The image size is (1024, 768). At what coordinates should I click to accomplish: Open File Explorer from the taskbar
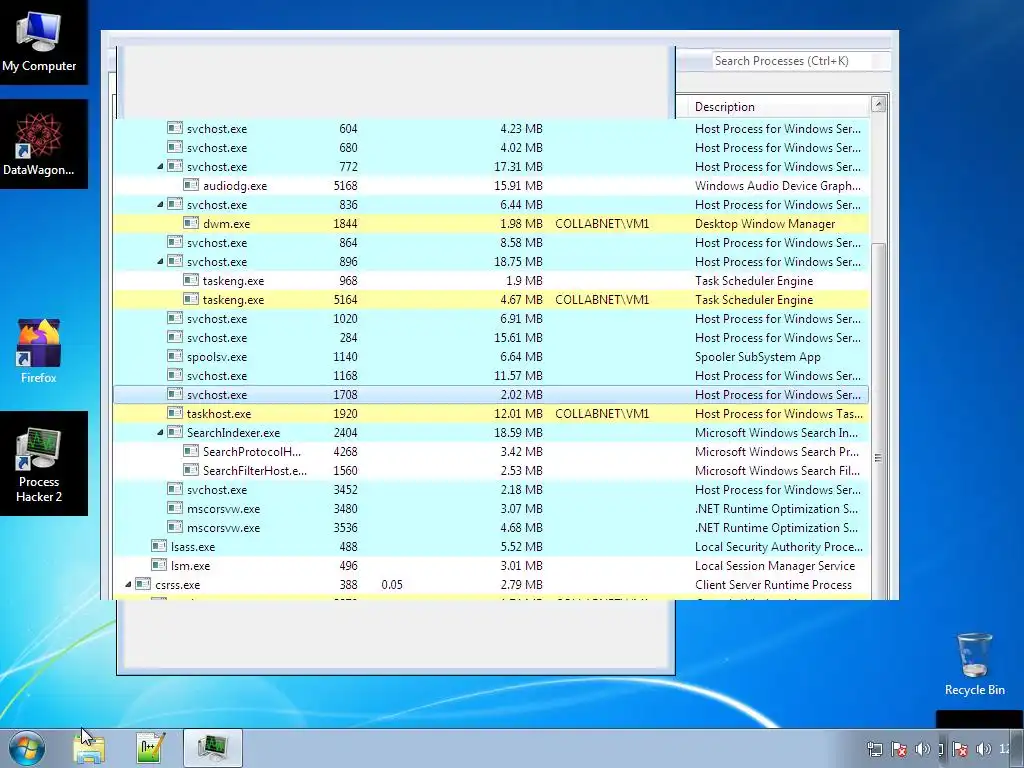(89, 748)
